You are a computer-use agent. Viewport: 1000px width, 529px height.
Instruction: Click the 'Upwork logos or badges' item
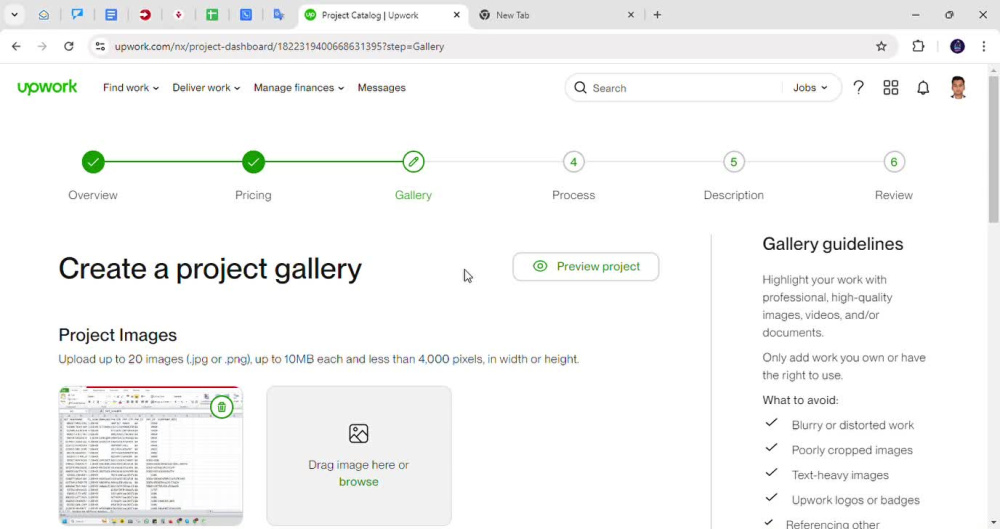(x=855, y=500)
